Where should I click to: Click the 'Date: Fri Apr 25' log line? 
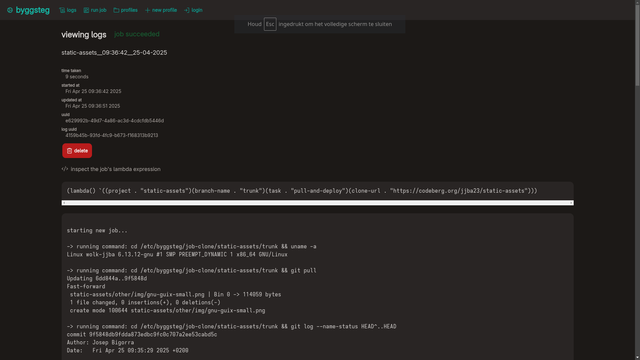pyautogui.click(x=128, y=351)
